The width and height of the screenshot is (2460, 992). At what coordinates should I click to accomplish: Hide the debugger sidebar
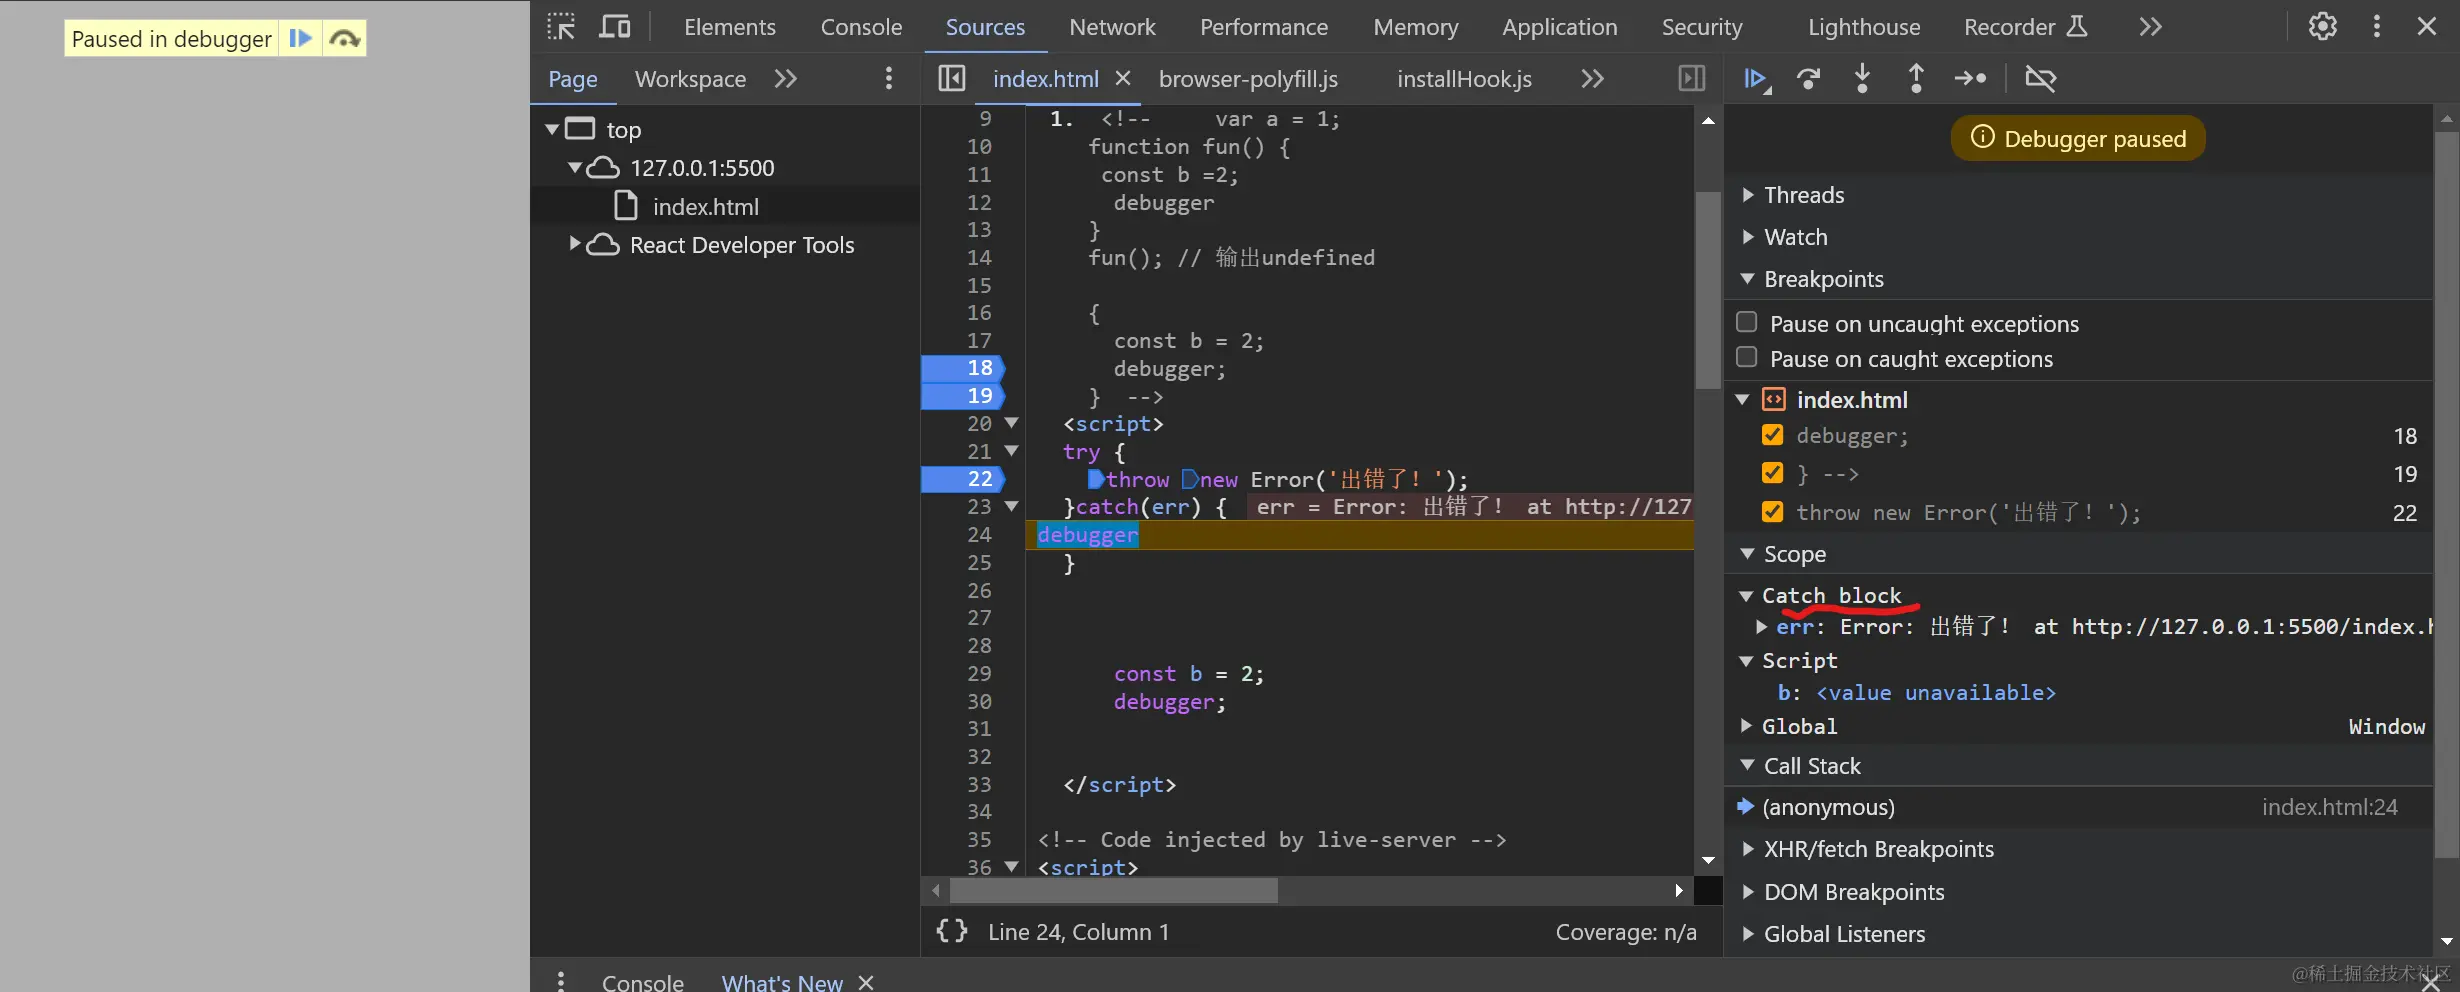click(x=1691, y=78)
